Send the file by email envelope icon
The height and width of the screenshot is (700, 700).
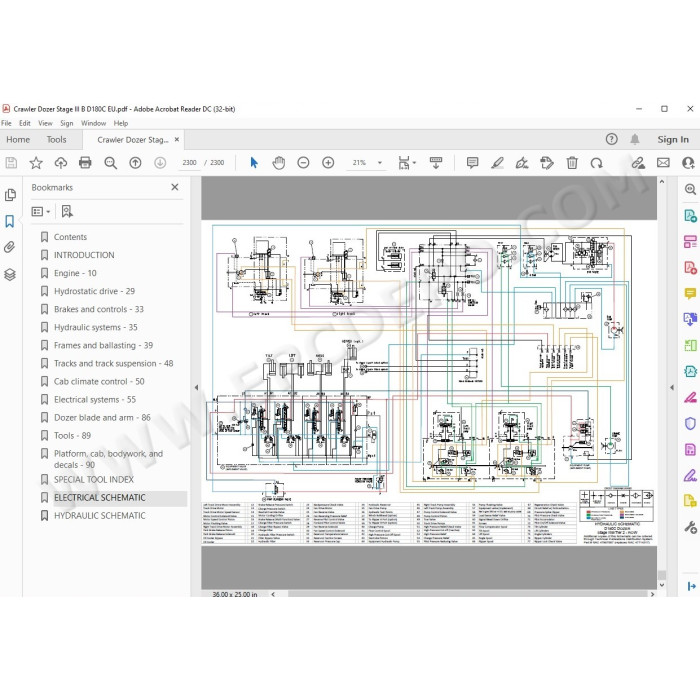point(663,163)
